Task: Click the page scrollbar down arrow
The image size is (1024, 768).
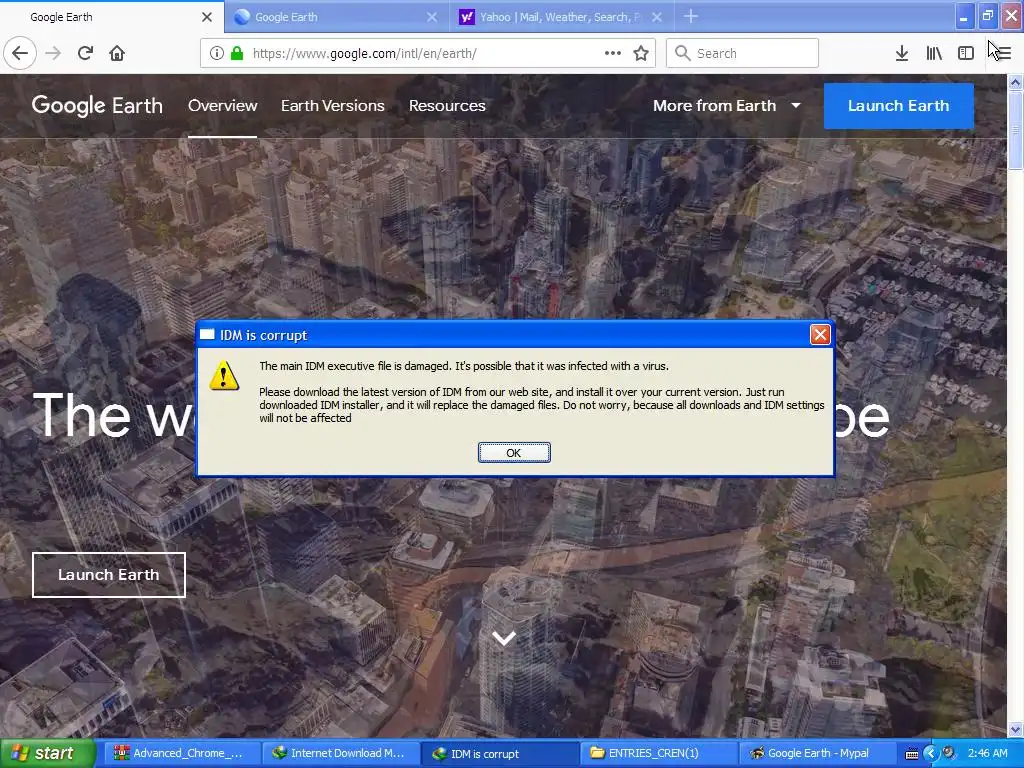Action: [x=1015, y=729]
